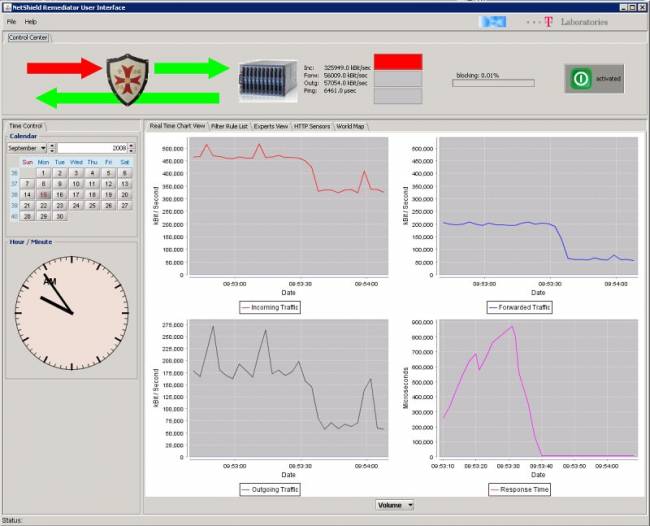Open the File menu
The image size is (650, 526).
[x=11, y=22]
